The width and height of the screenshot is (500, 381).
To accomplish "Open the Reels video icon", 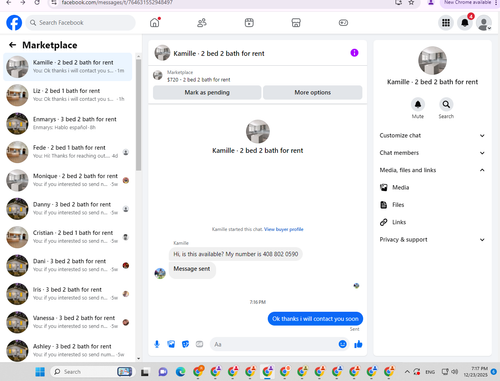I will tap(249, 23).
